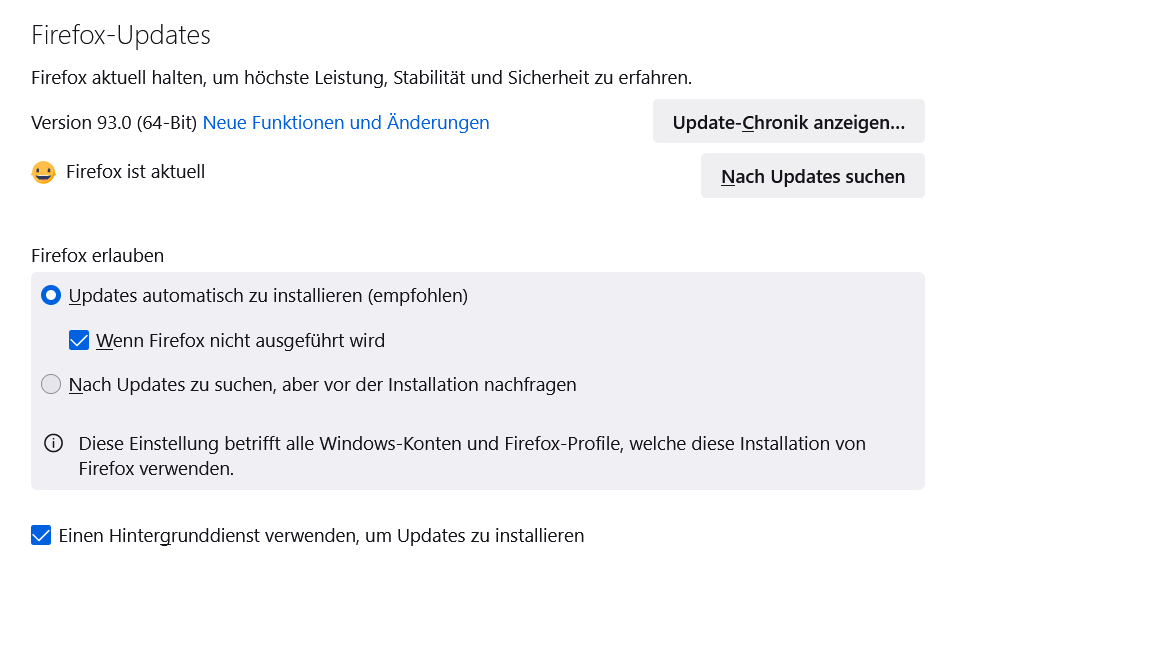The image size is (1152, 648).
Task: Click the 'Firefox-Updates' section heading
Action: [x=121, y=35]
